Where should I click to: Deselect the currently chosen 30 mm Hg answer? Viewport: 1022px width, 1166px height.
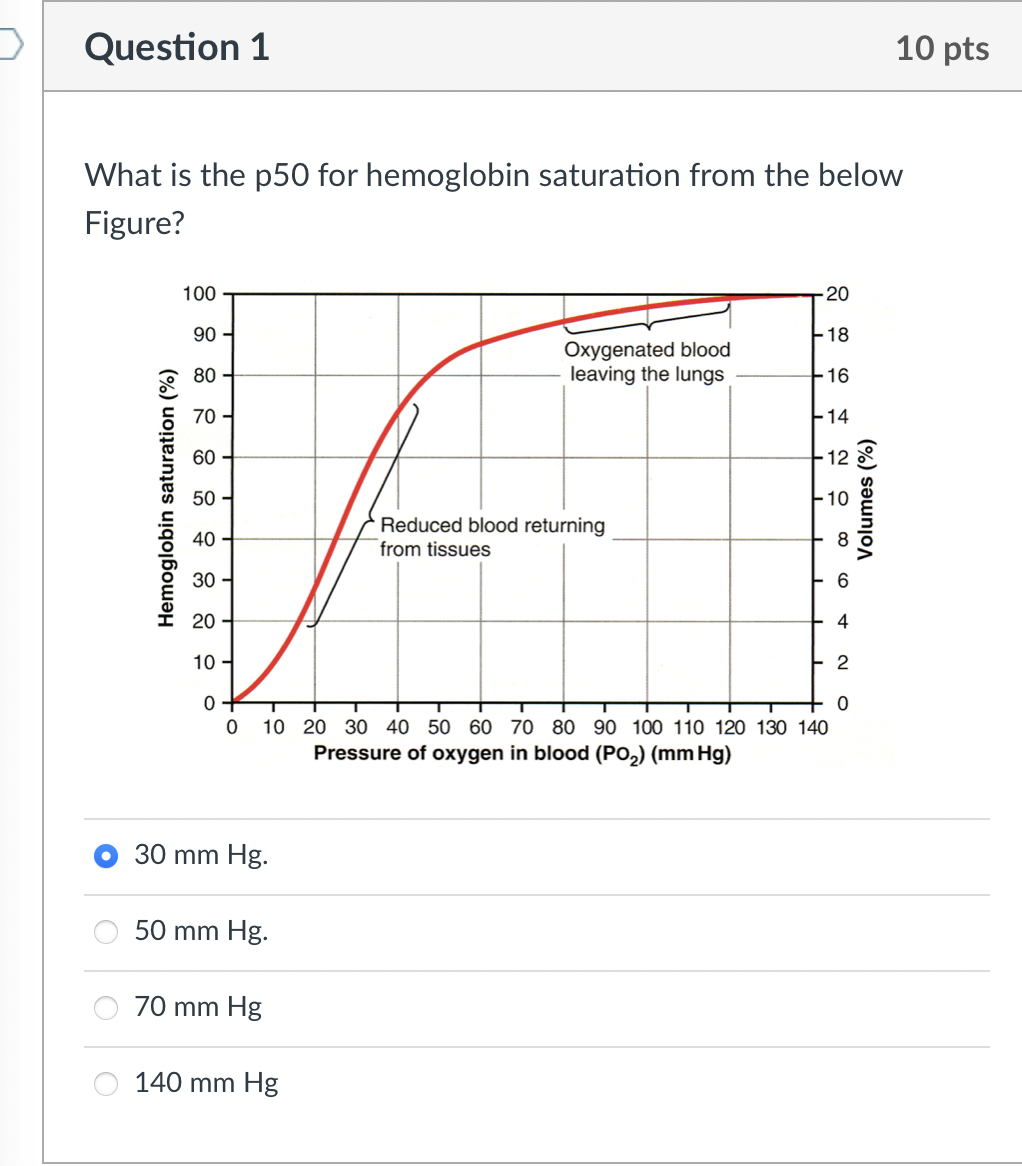click(x=105, y=856)
